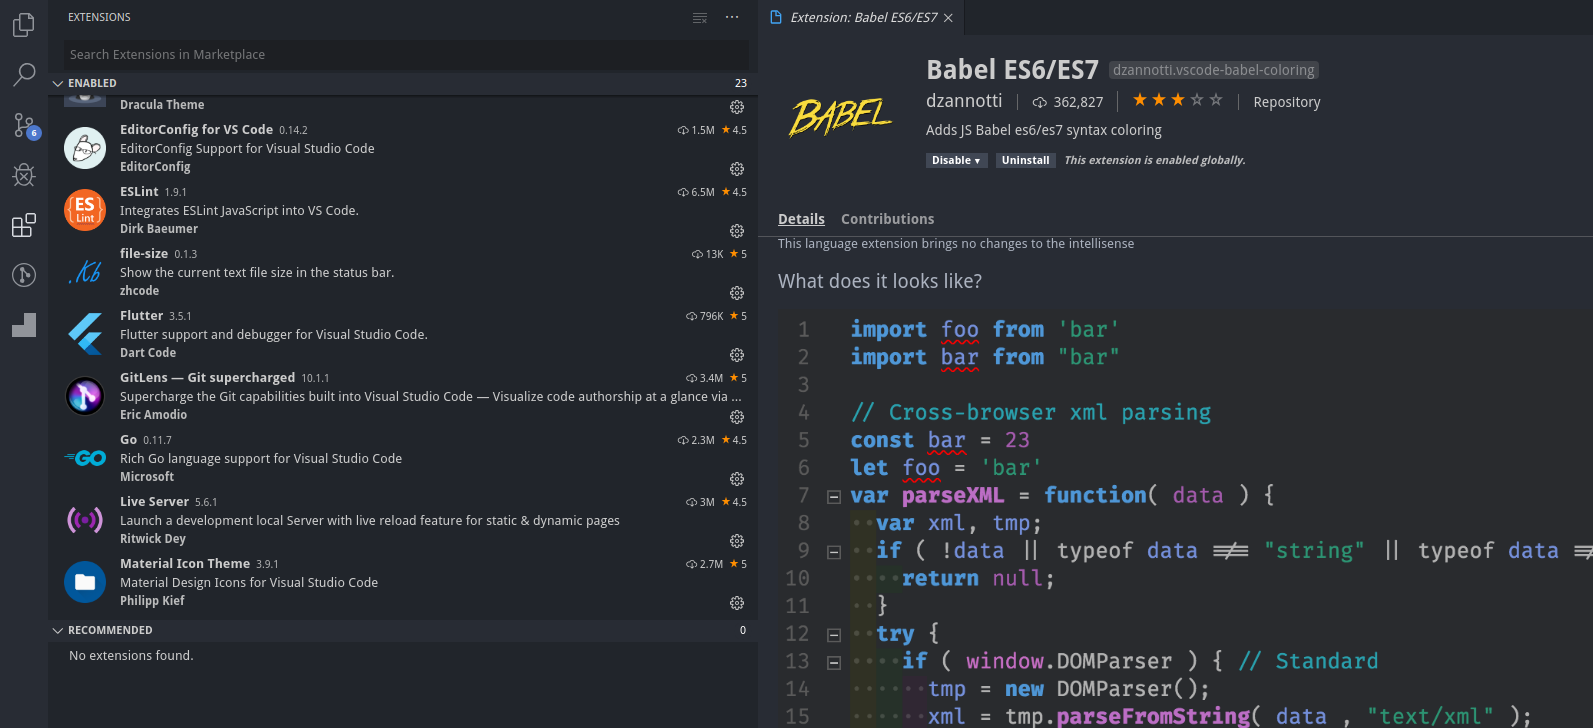Open manage gear for Go extension
1593x728 pixels.
737,479
